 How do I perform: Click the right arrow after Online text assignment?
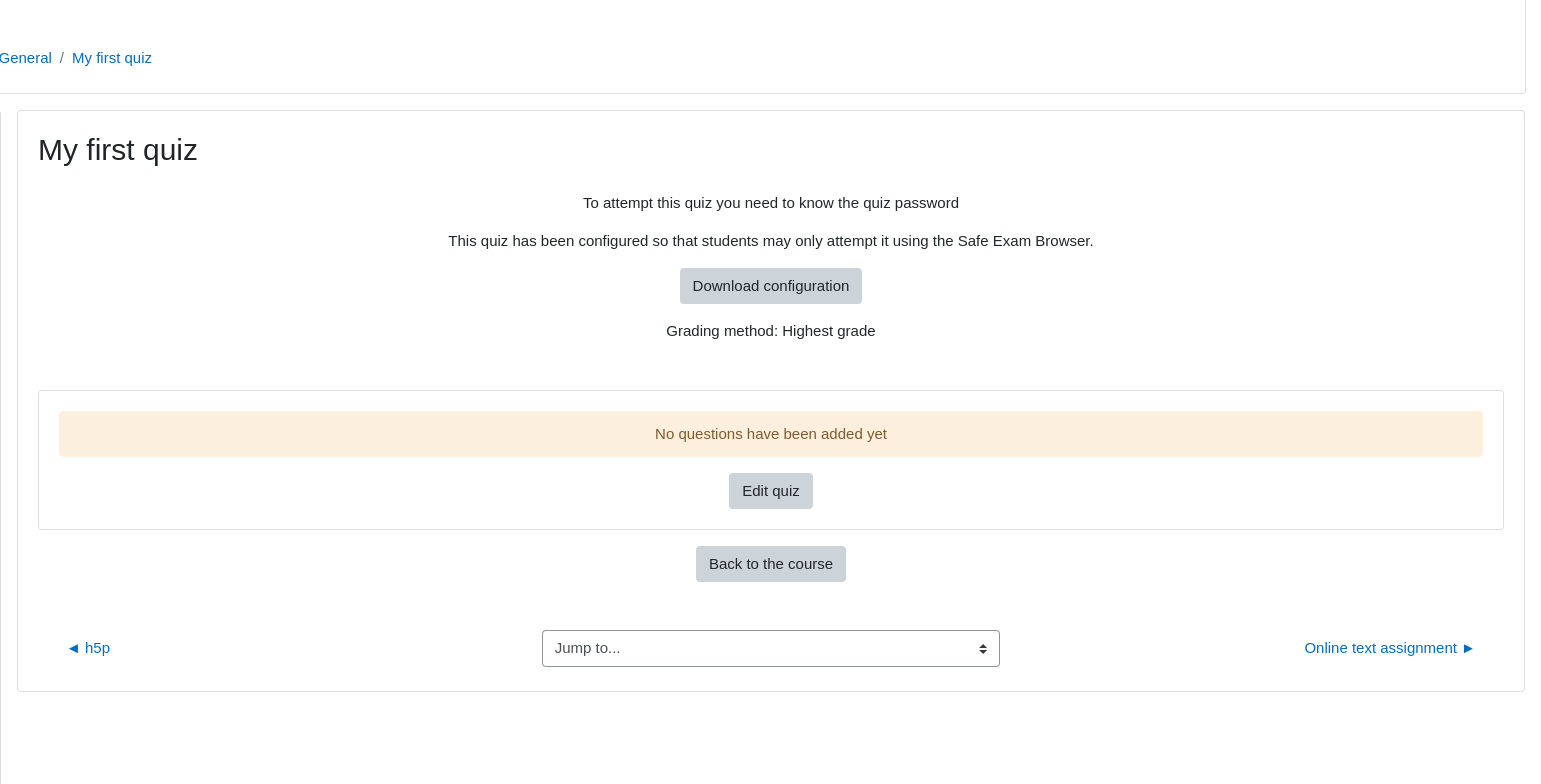1468,648
